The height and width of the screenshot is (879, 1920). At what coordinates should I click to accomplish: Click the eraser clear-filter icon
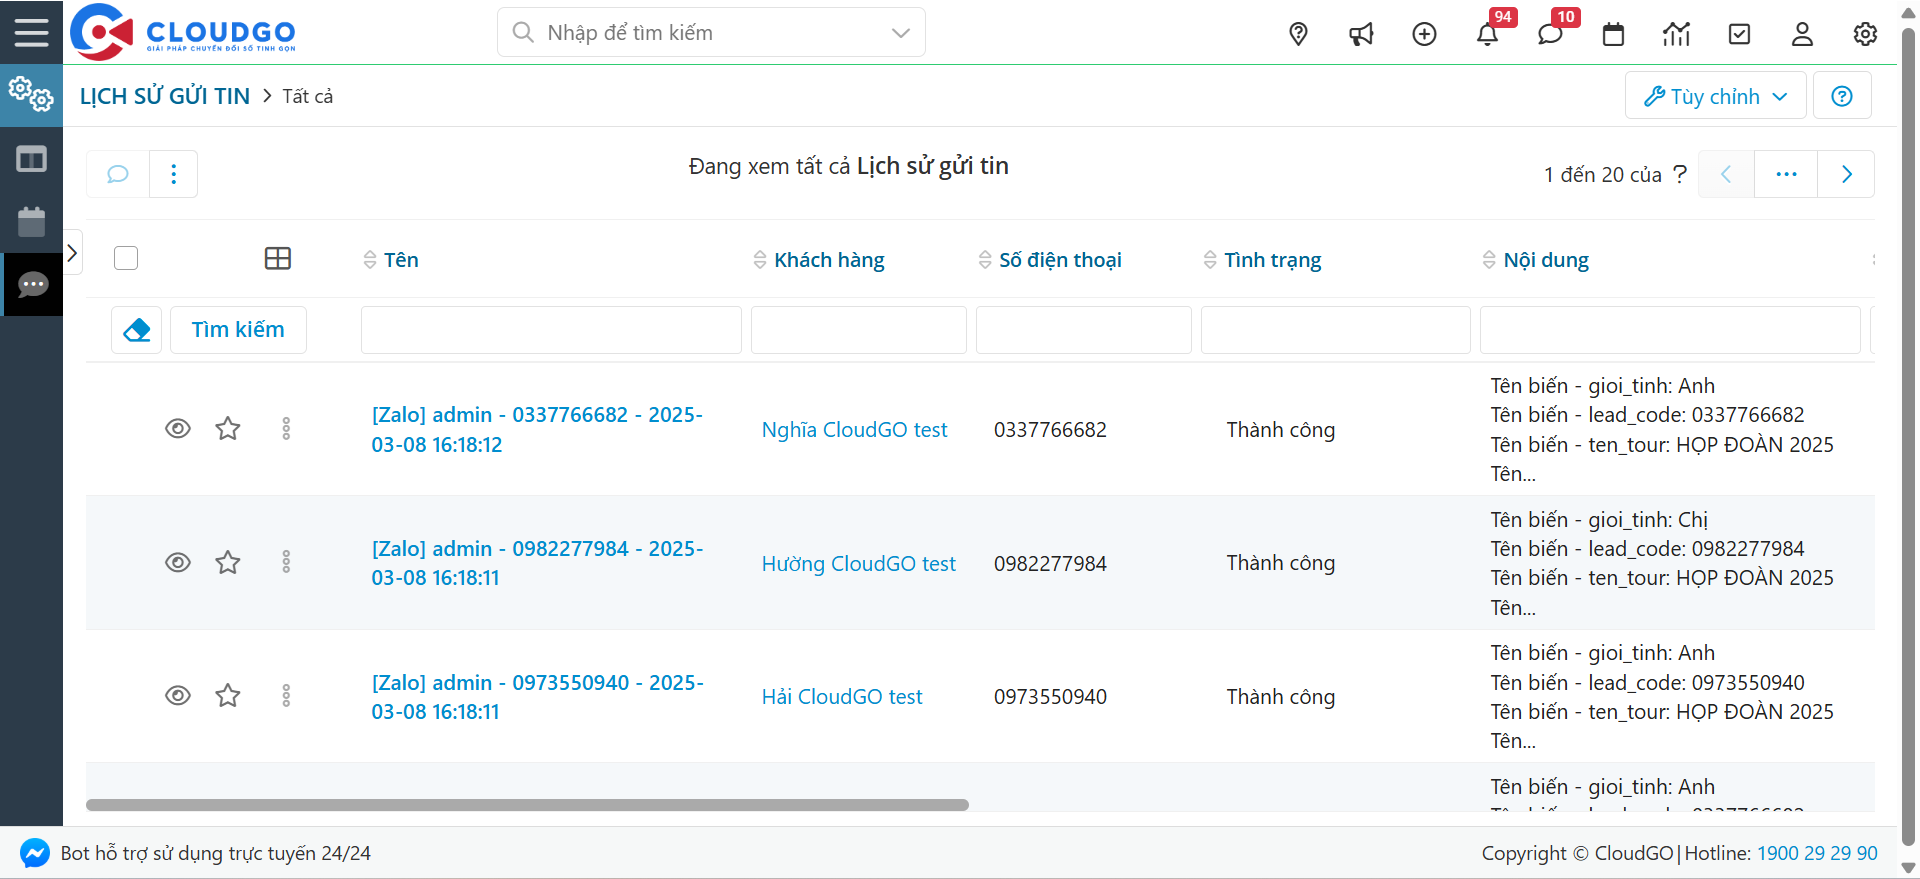coord(137,330)
